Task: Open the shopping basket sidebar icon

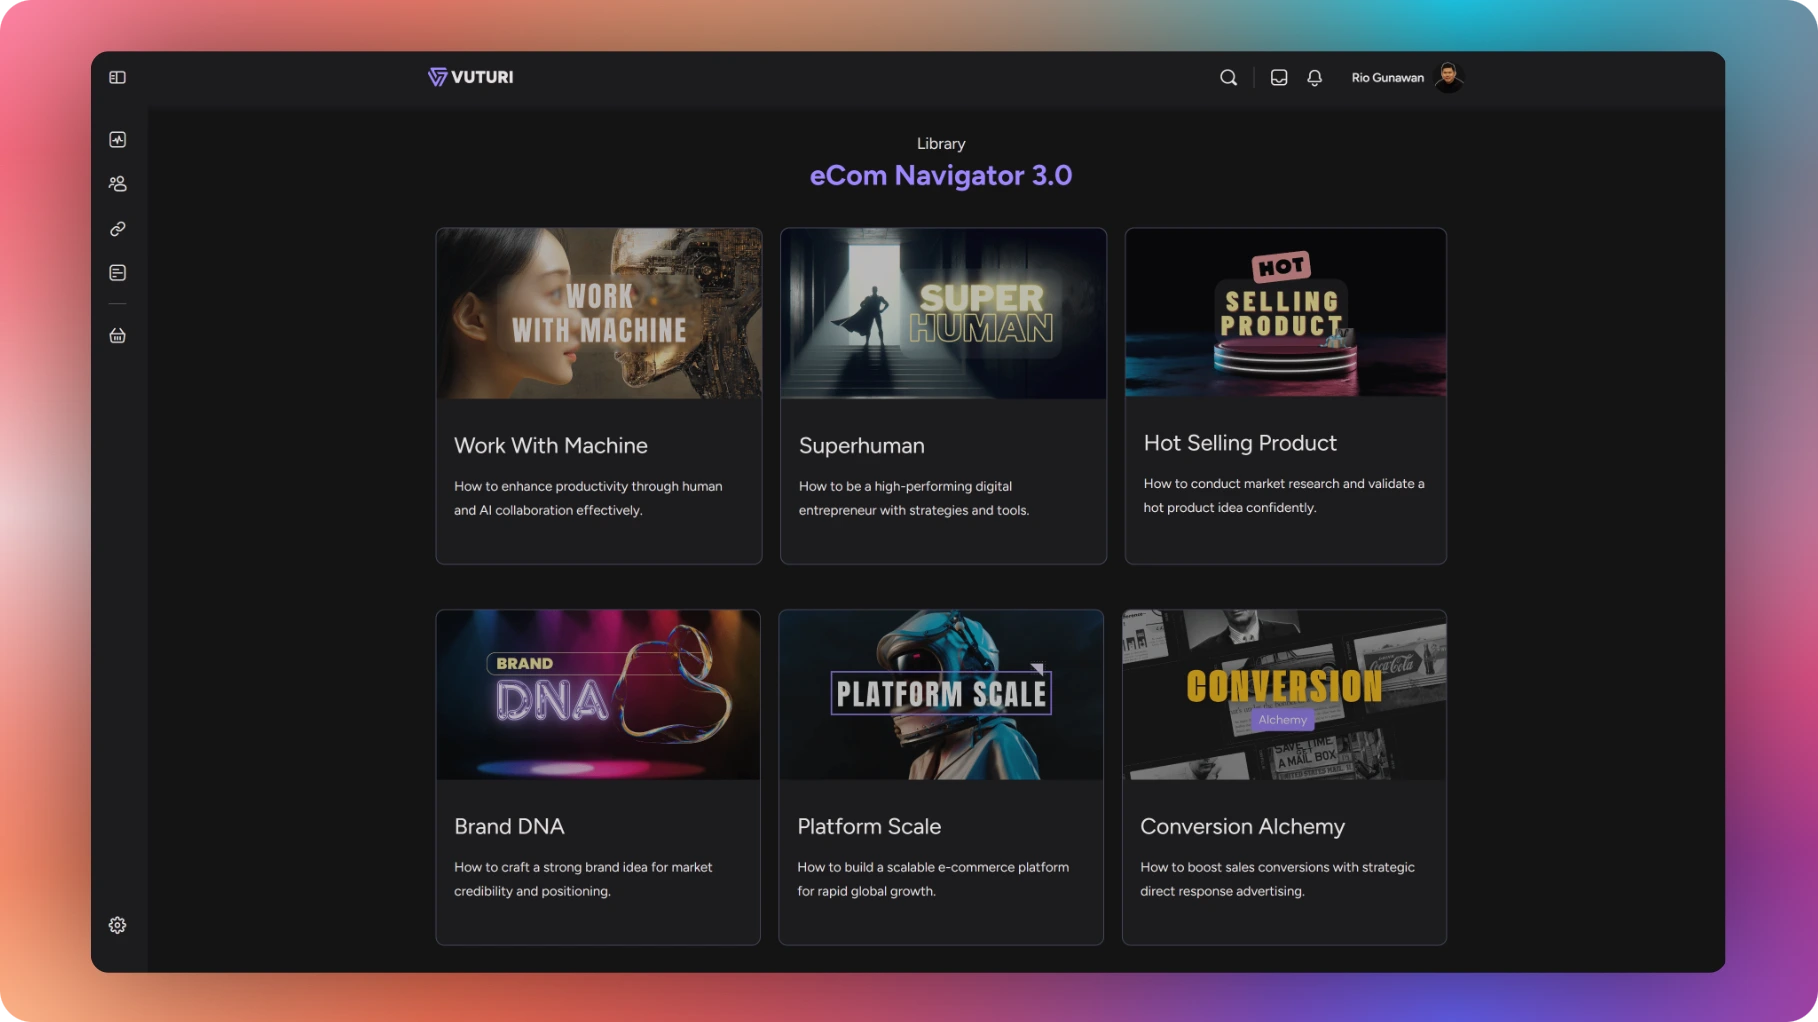Action: click(x=117, y=335)
